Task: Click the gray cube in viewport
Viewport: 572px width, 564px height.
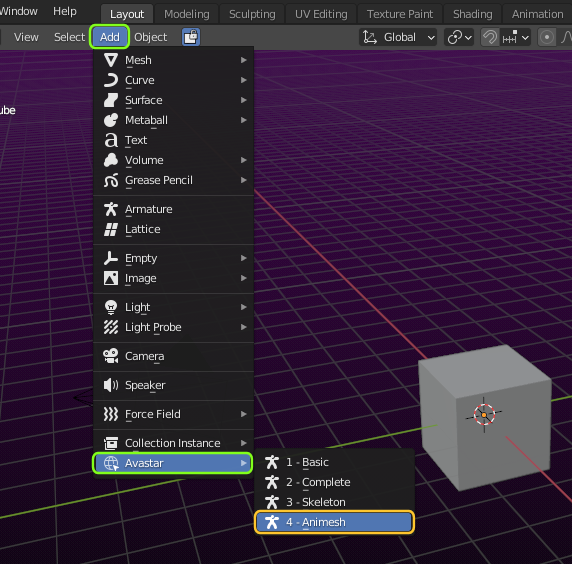Action: [x=485, y=418]
